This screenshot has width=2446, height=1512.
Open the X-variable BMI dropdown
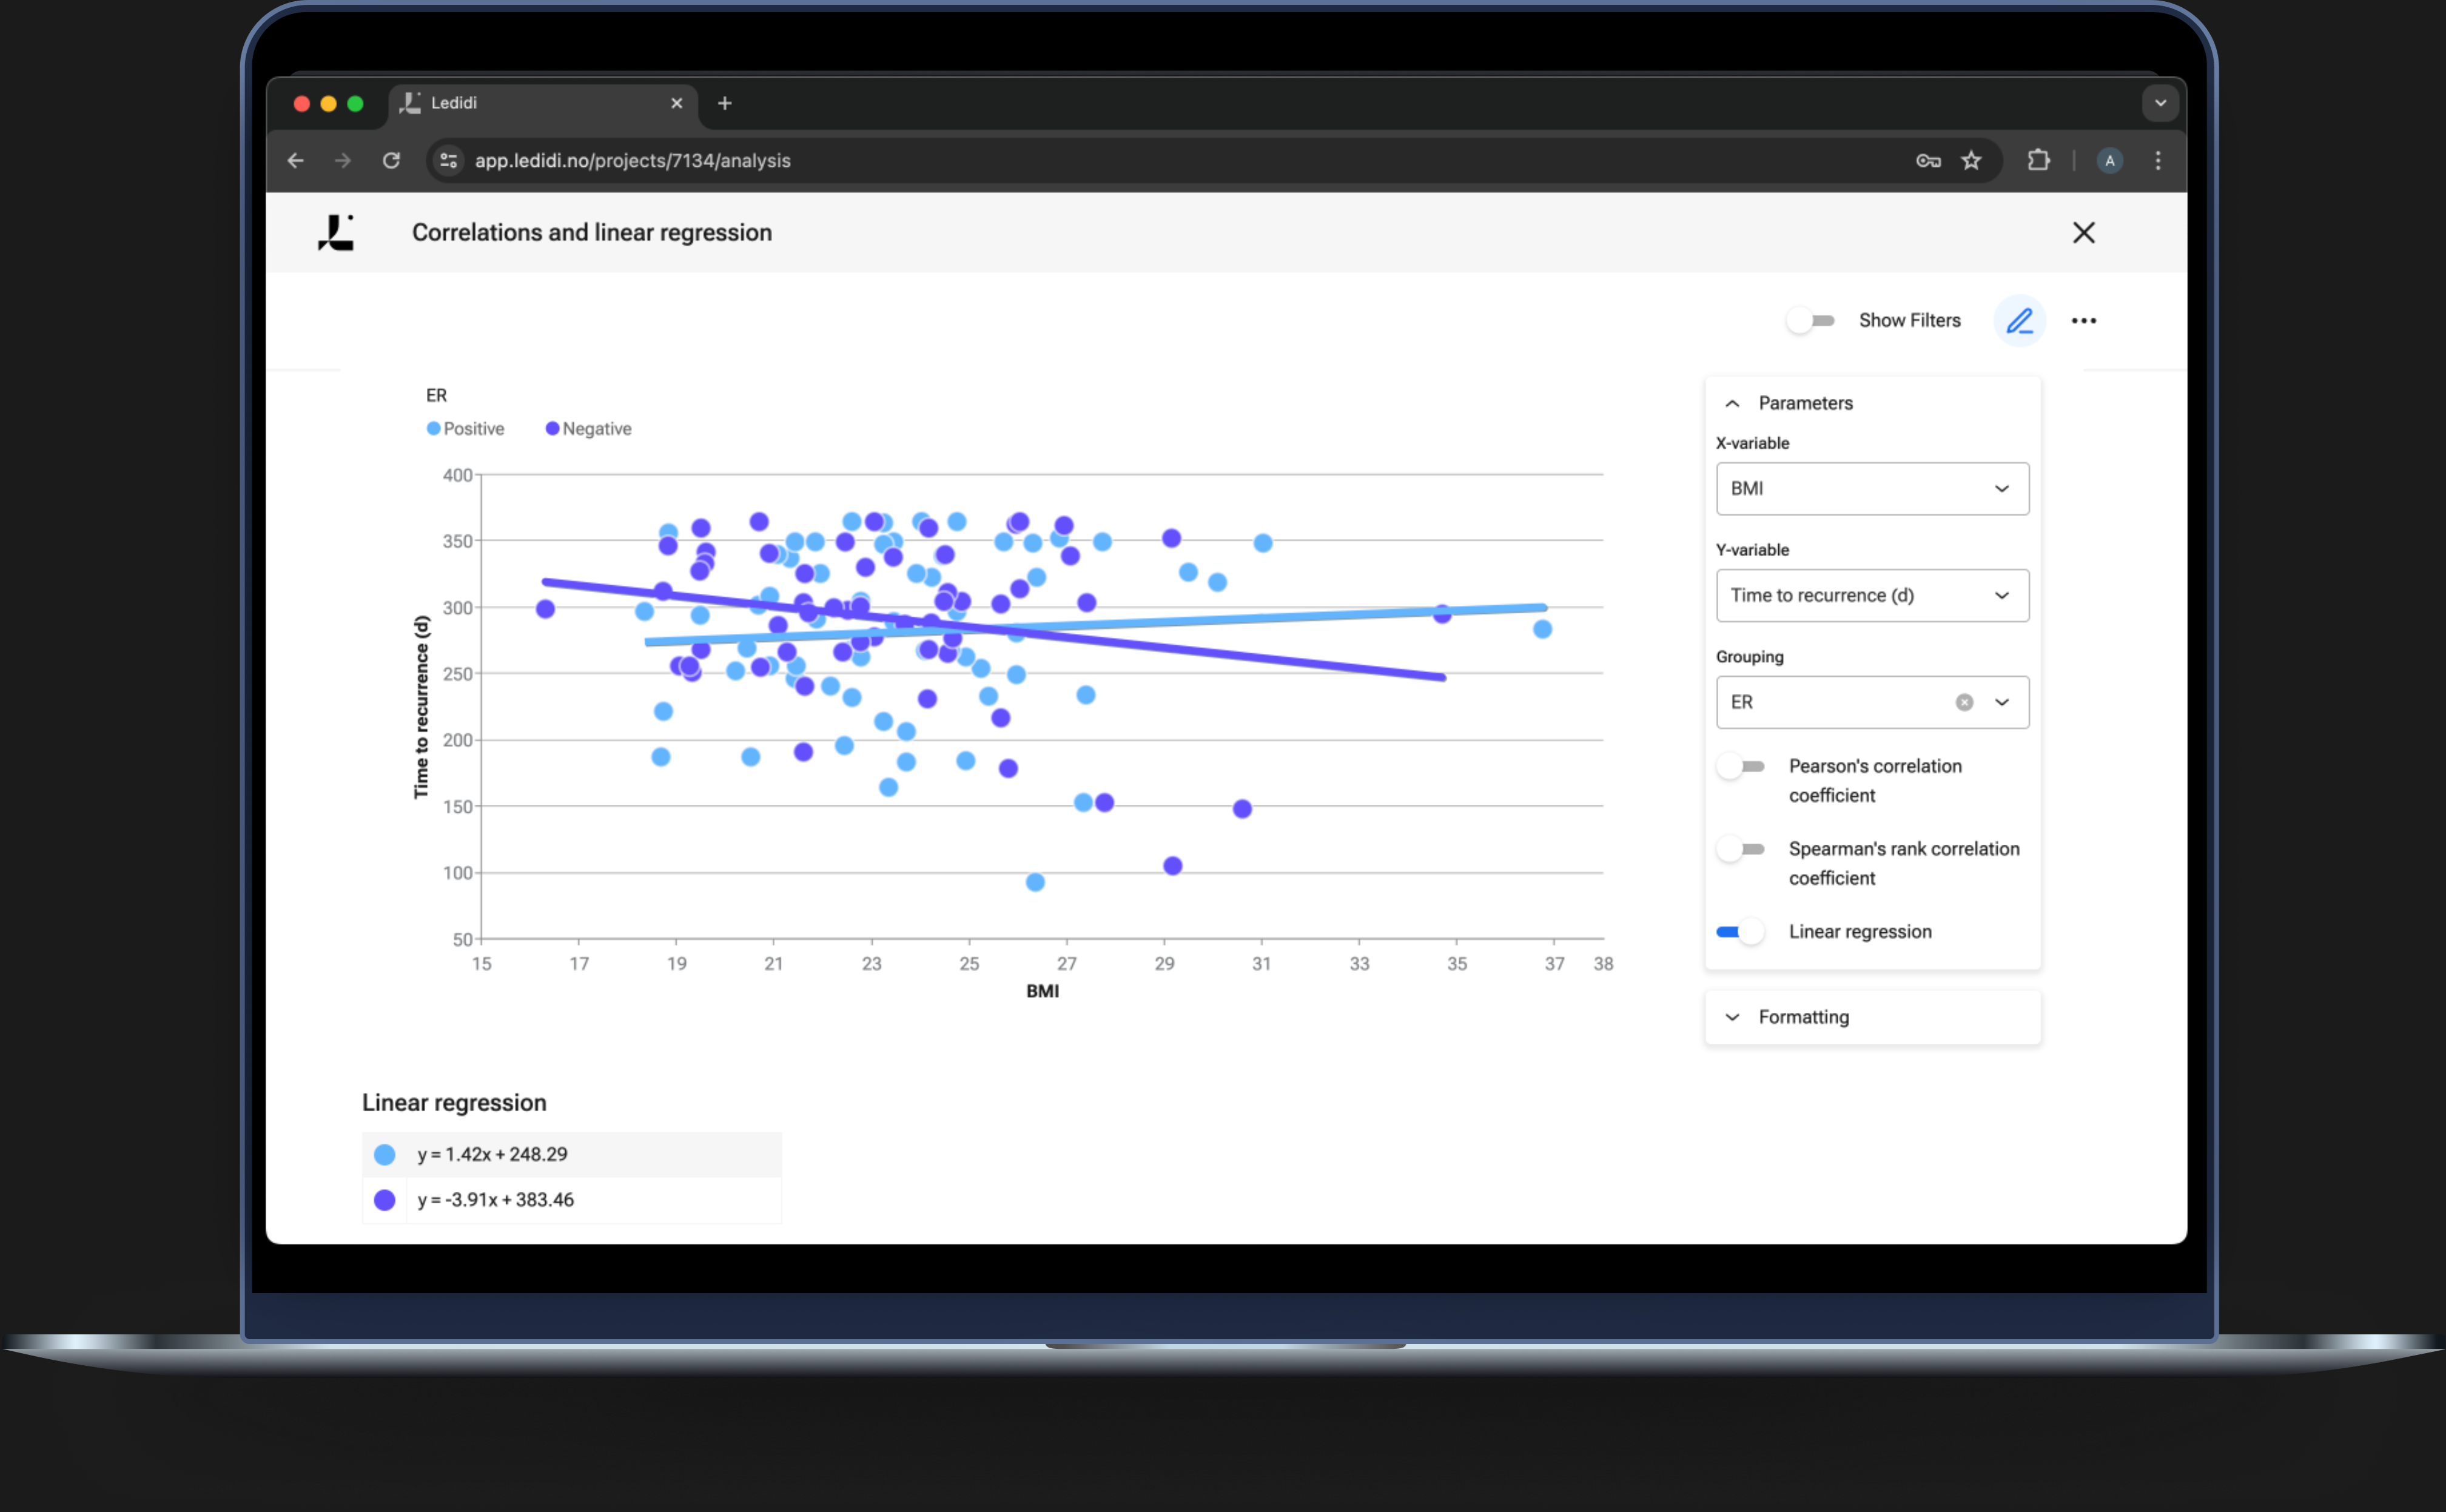tap(1866, 488)
